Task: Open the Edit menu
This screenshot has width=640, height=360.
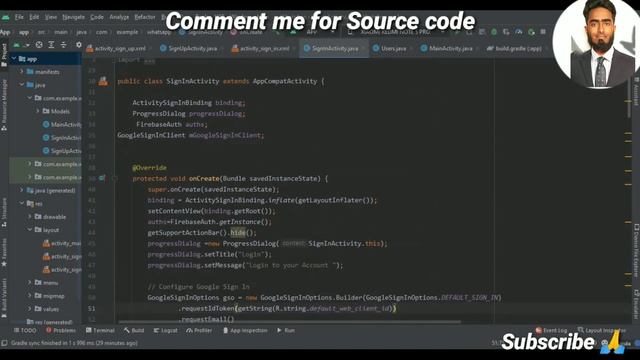Action: pos(34,17)
